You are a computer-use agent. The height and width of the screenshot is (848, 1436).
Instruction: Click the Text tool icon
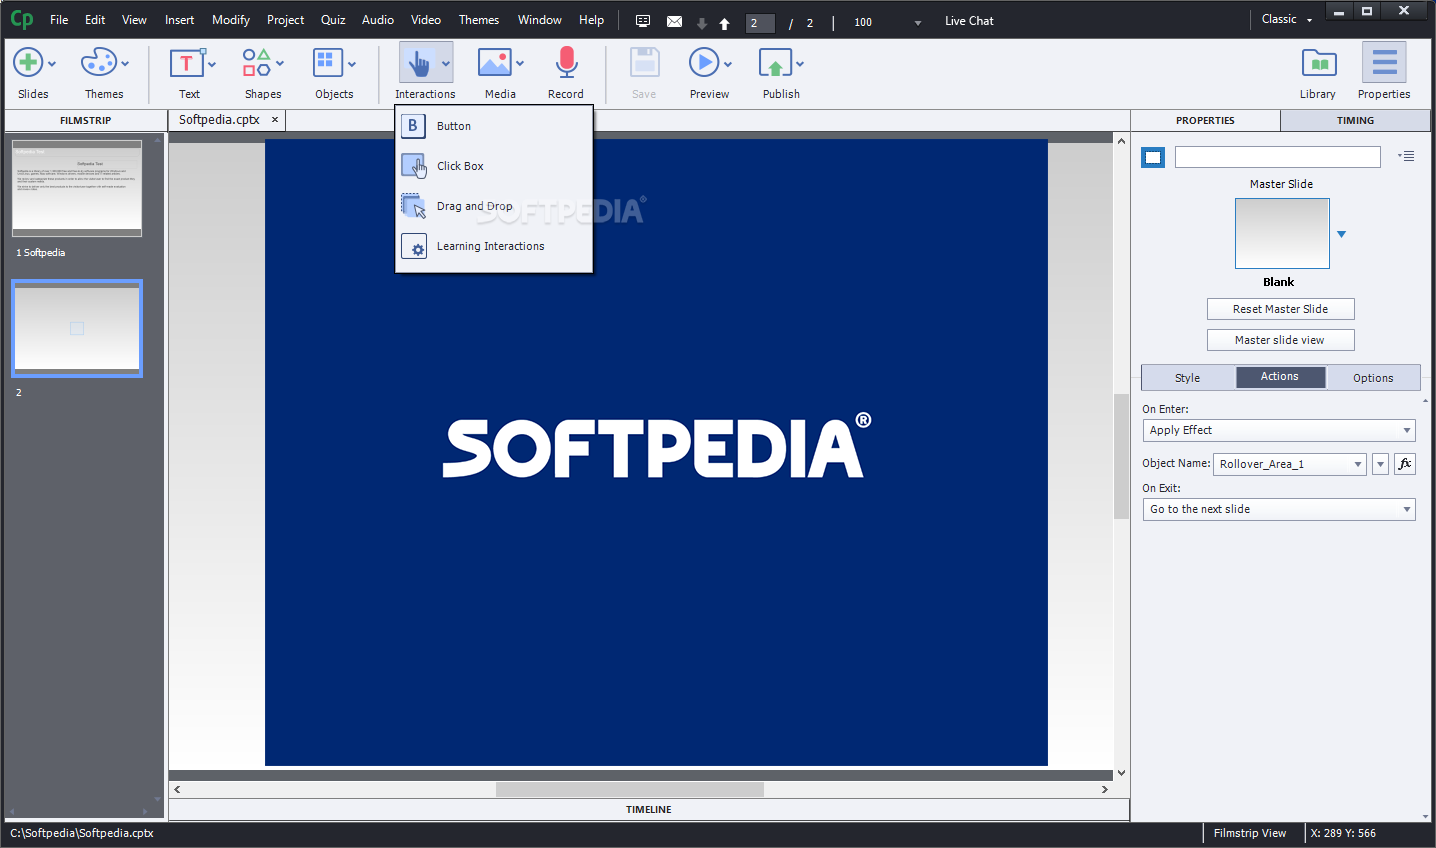[x=187, y=63]
